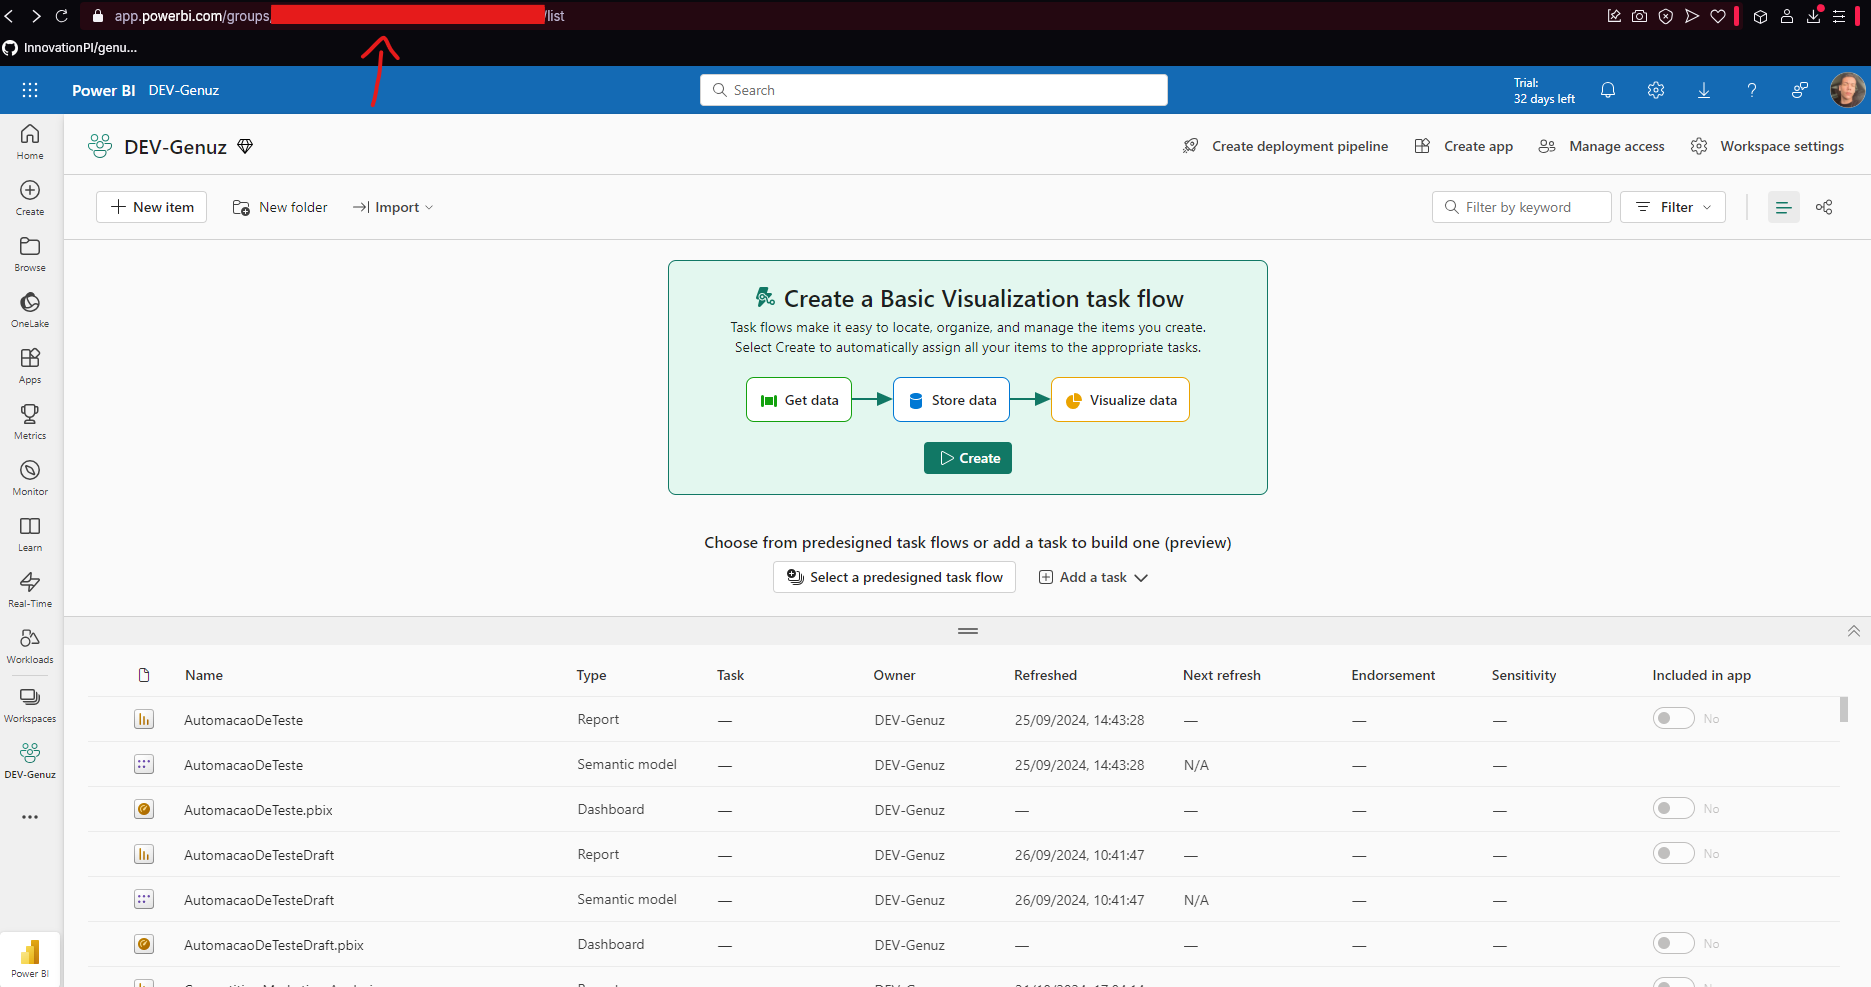Click the notifications bell icon
The width and height of the screenshot is (1871, 987).
coord(1607,90)
